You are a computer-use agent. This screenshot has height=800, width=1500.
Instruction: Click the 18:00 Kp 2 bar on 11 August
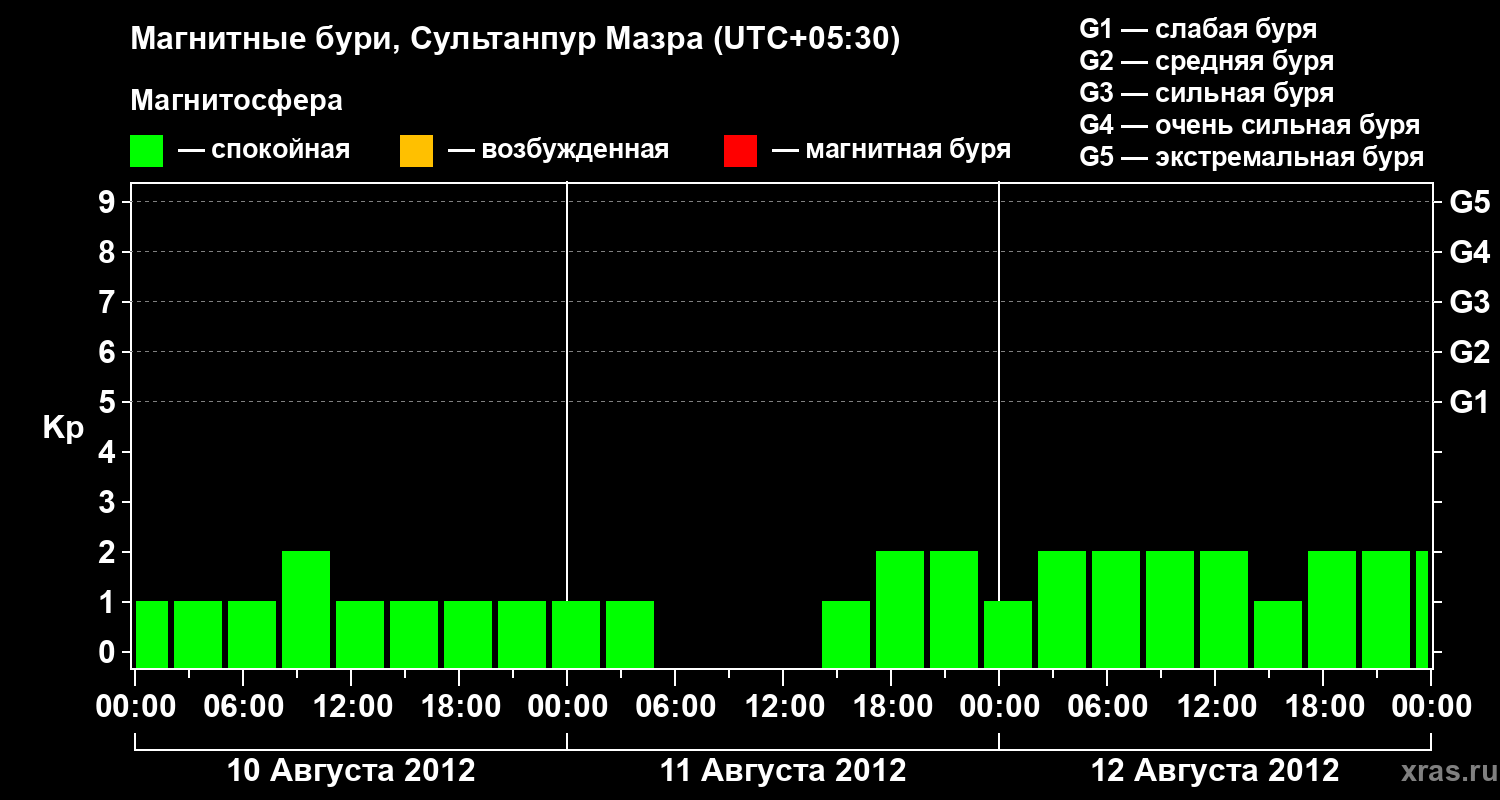[x=900, y=609]
